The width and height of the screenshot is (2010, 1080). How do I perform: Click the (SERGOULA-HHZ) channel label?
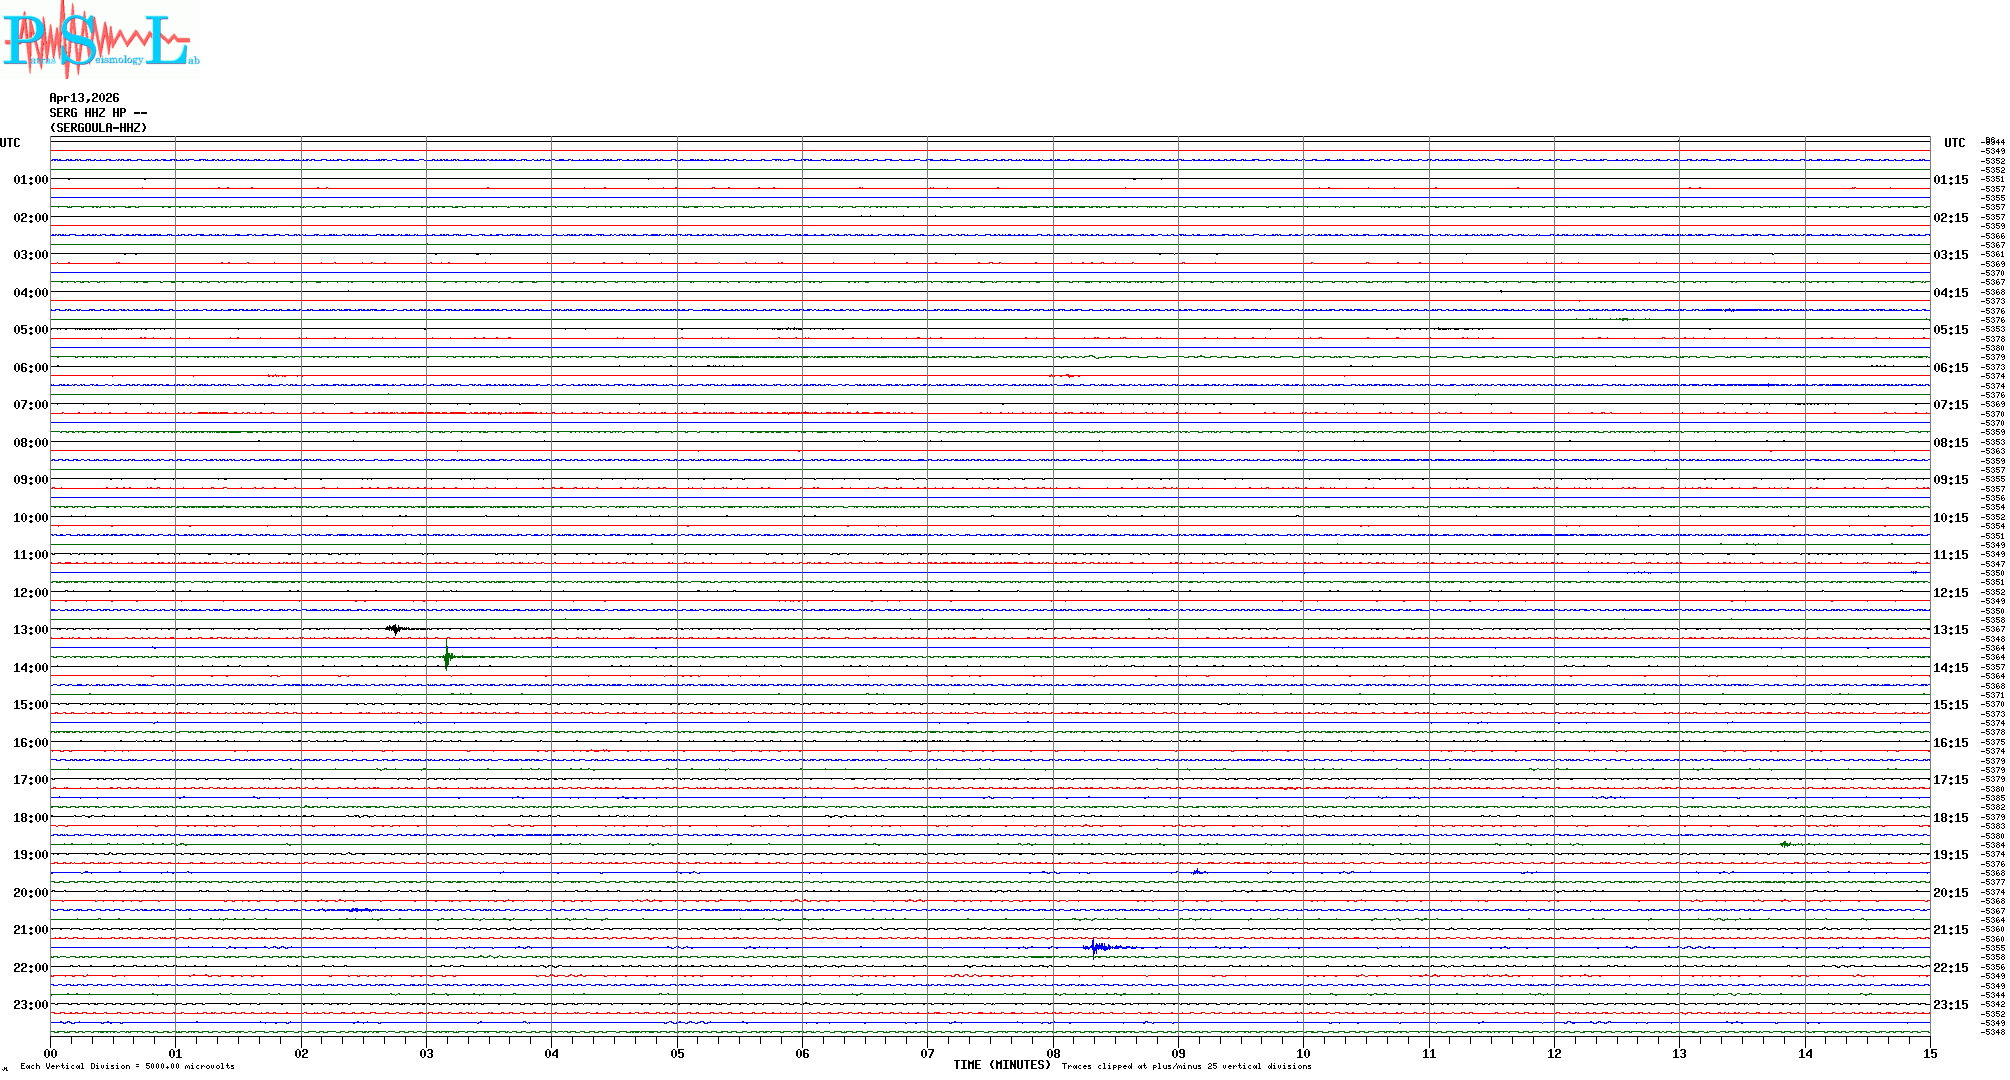[98, 128]
